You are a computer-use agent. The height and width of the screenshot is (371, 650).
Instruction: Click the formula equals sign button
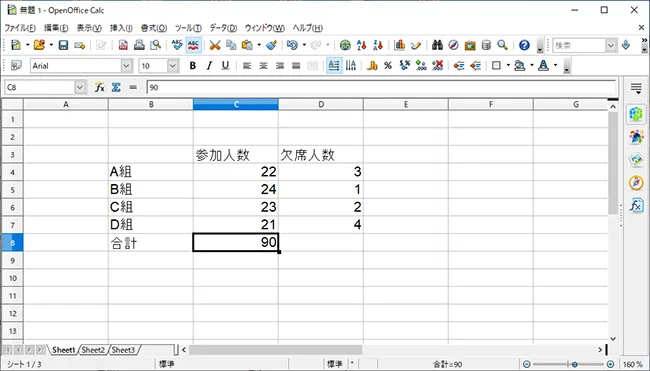point(133,87)
